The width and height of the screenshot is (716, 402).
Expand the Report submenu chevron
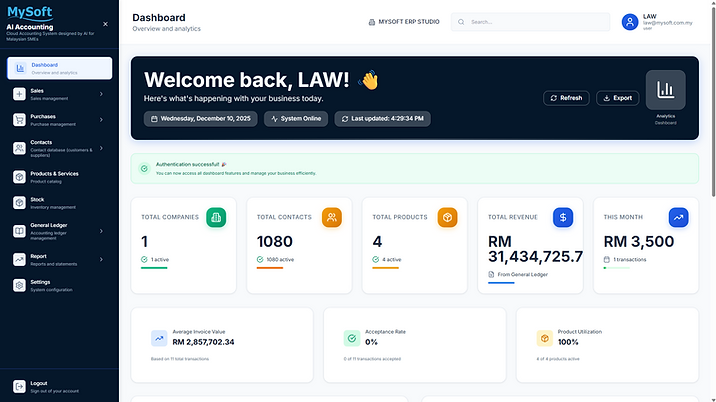pyautogui.click(x=101, y=259)
